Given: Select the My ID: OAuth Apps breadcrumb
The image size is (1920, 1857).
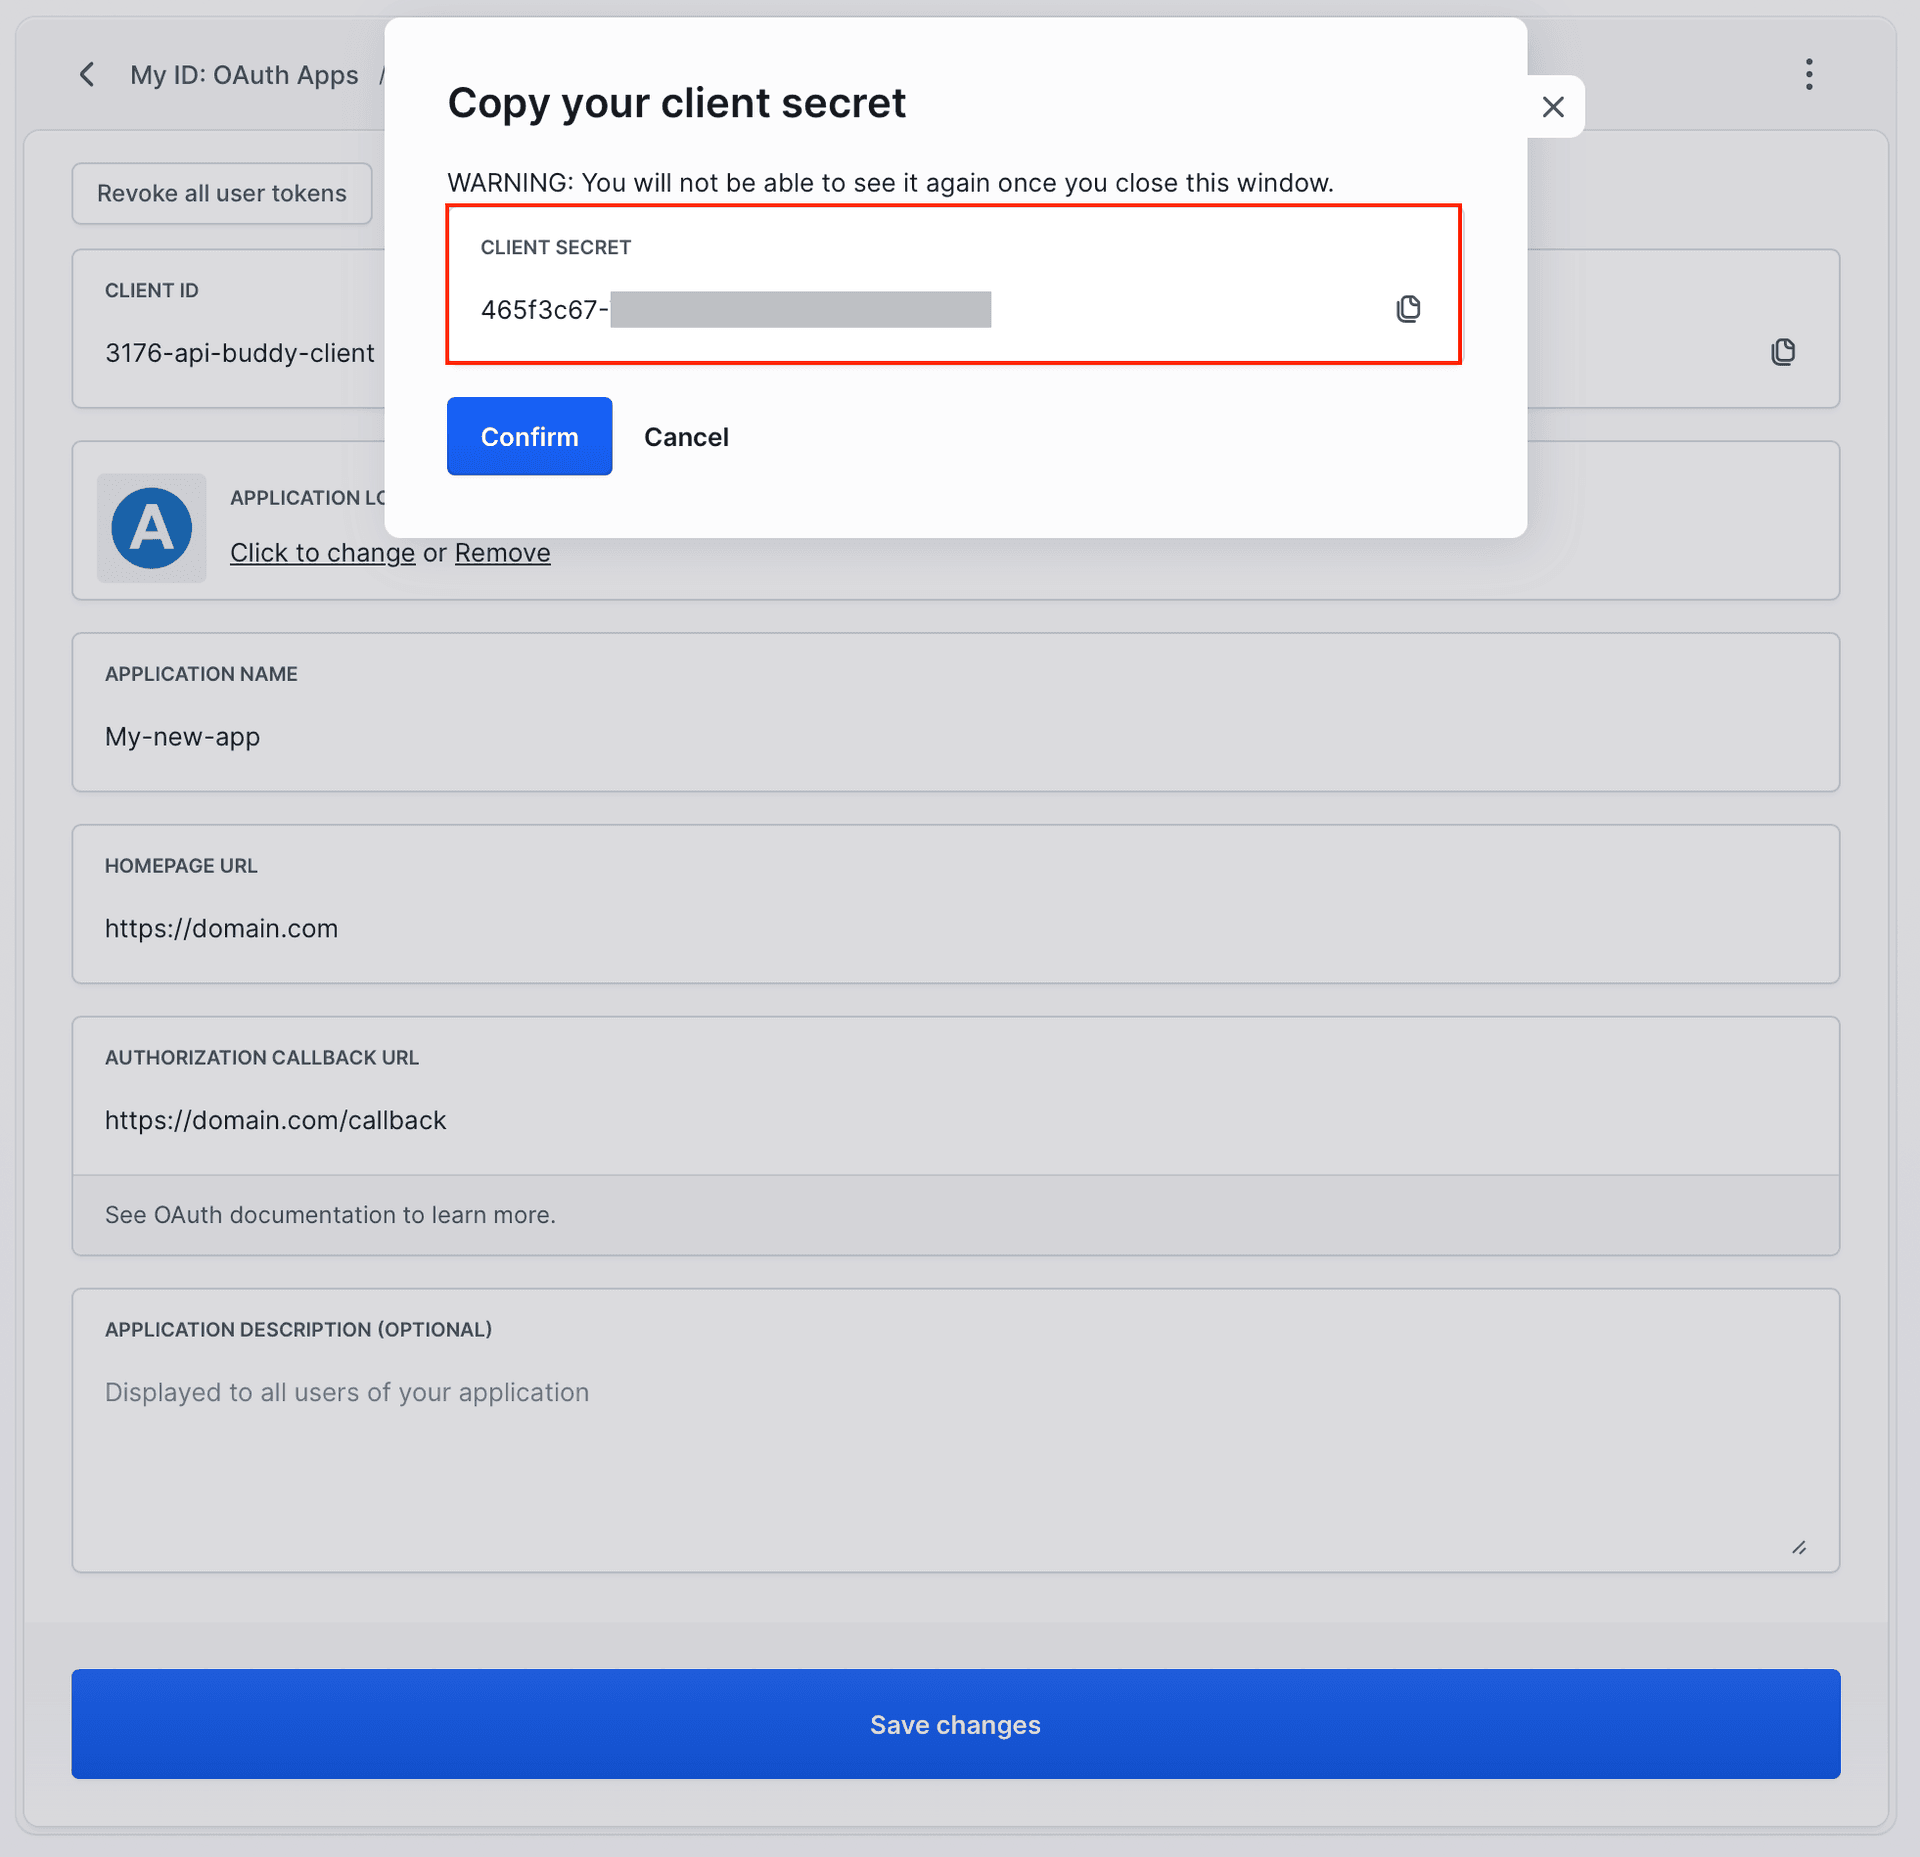Looking at the screenshot, I should [243, 74].
